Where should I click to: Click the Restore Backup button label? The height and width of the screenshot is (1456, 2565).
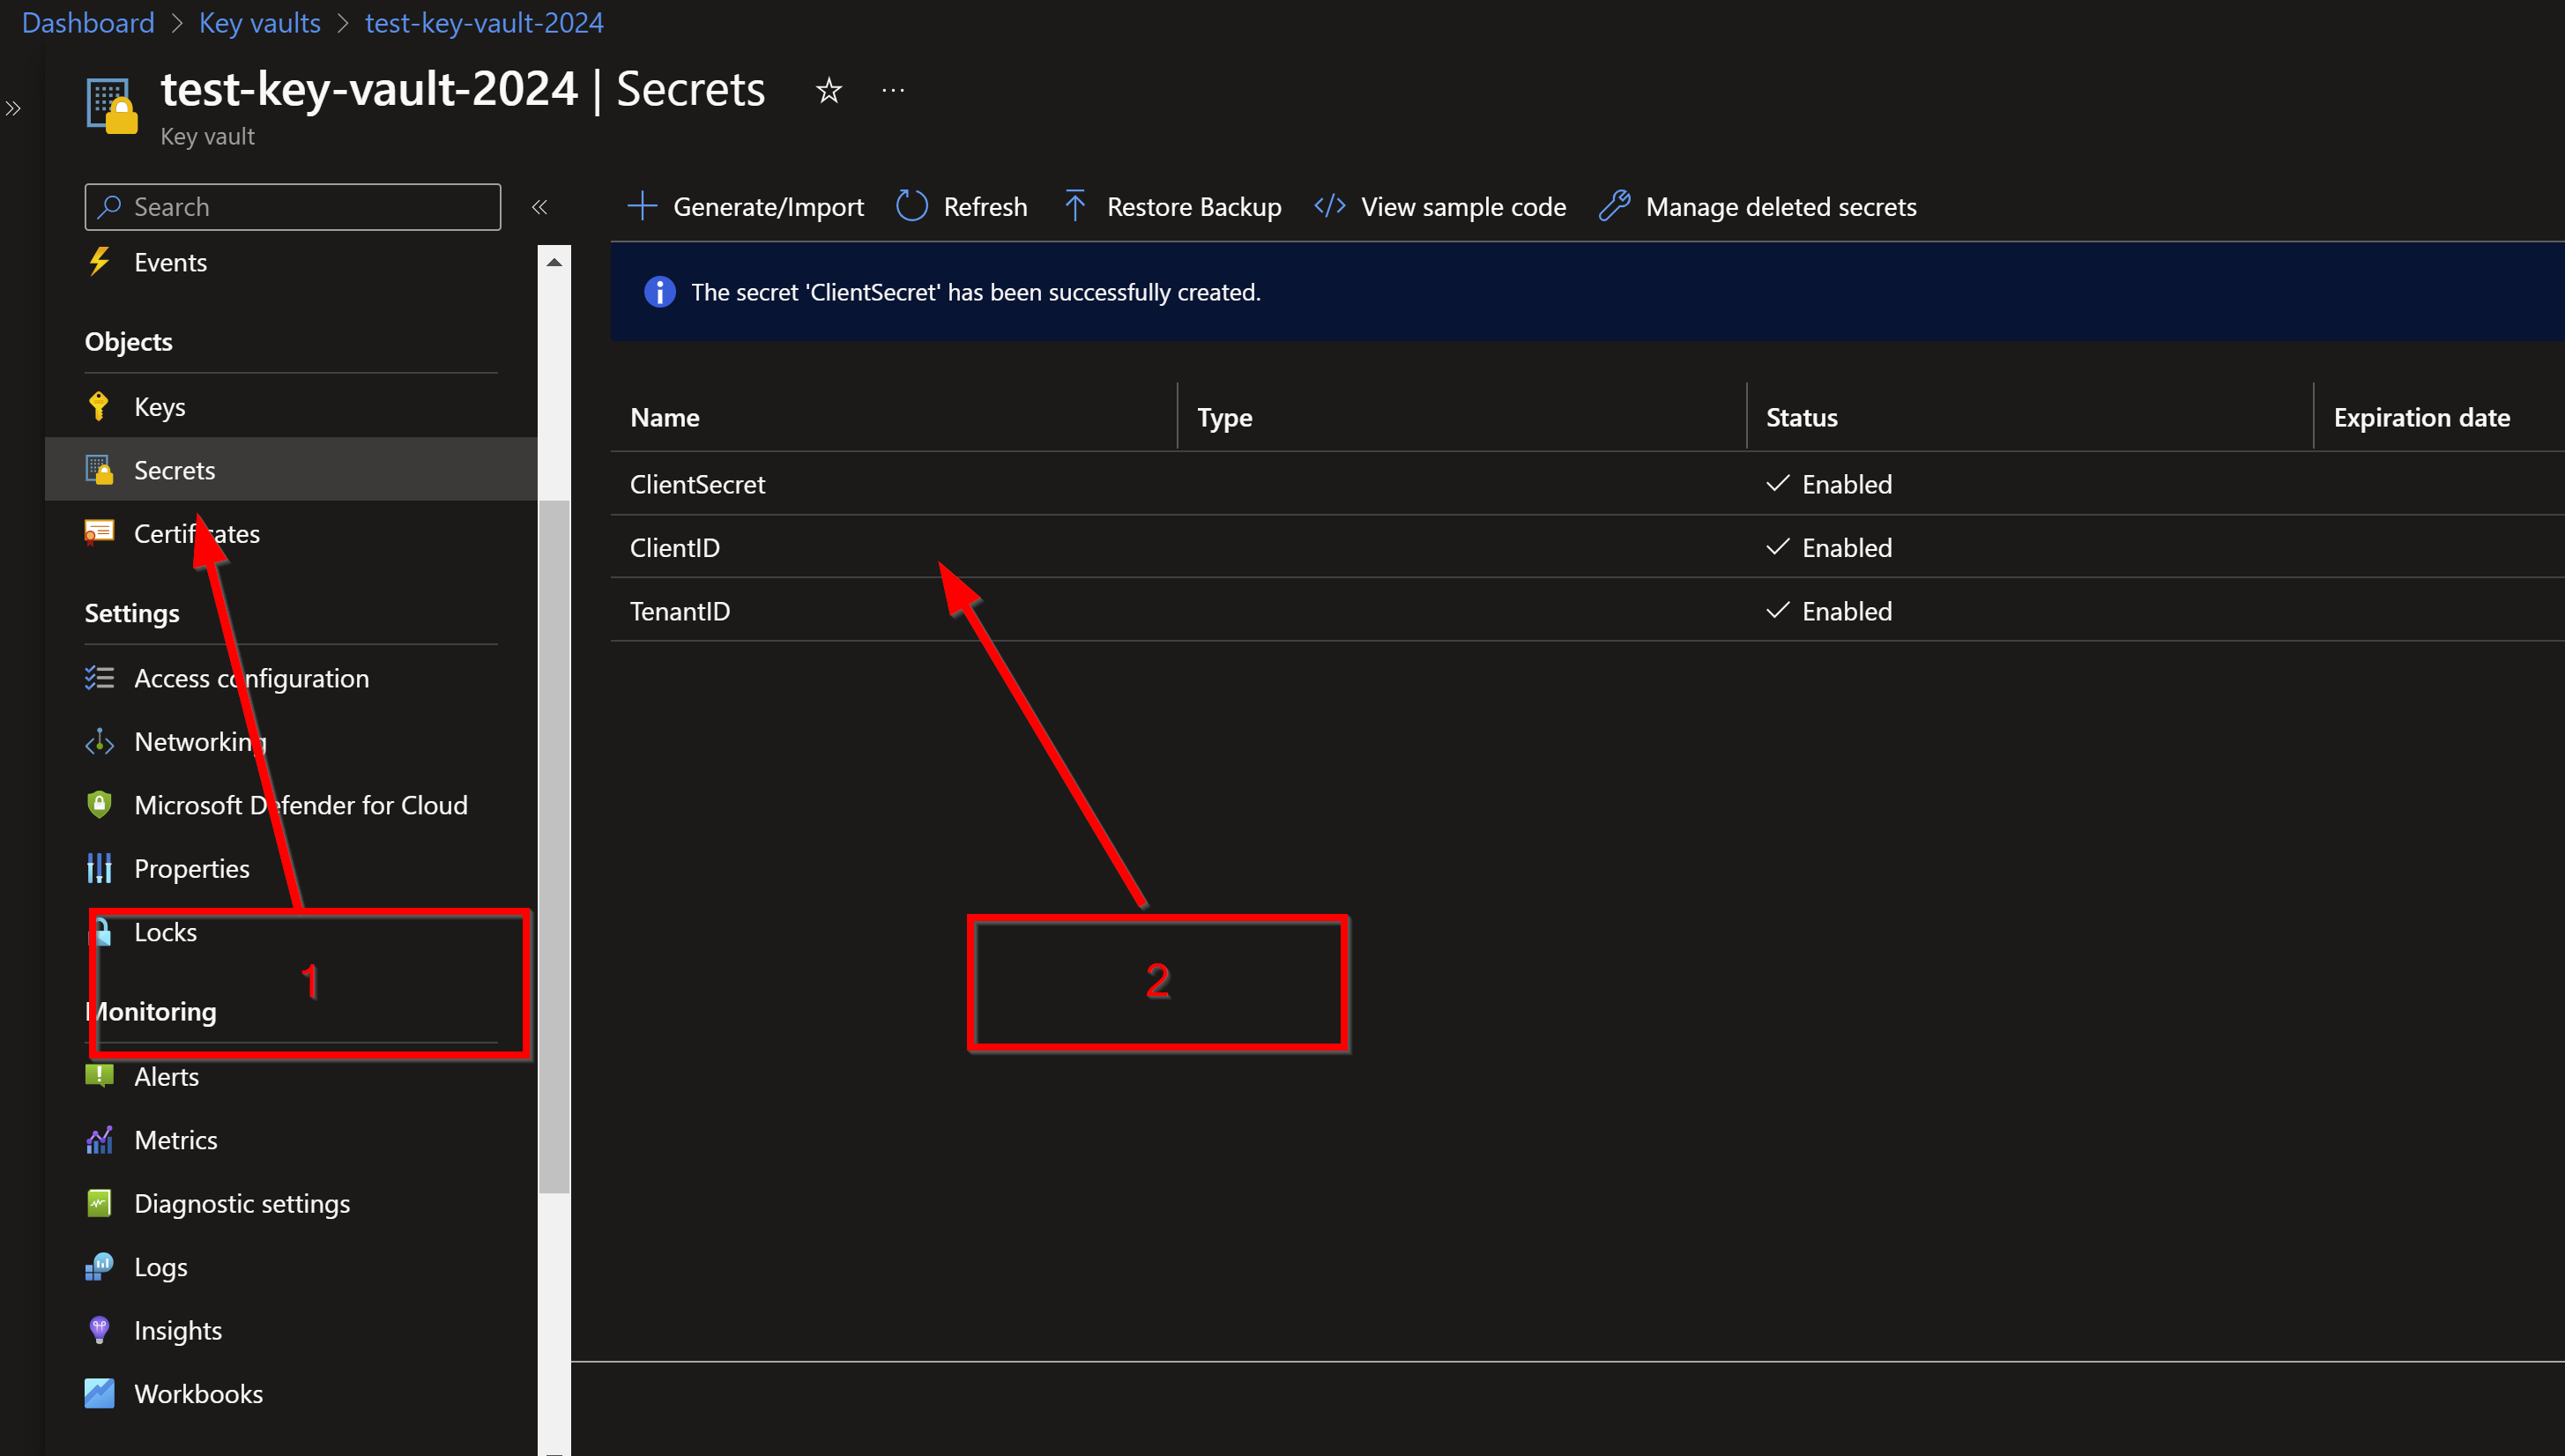click(x=1194, y=207)
